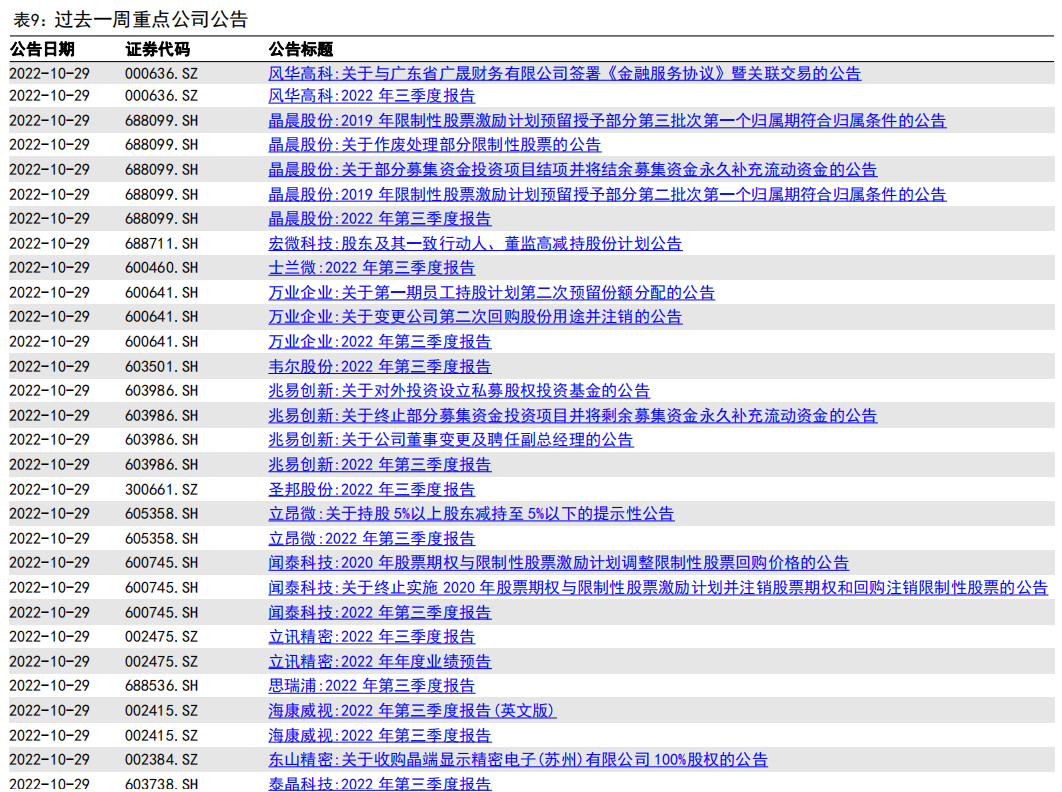Image resolution: width=1062 pixels, height=792 pixels.
Task: Open 万业企业 变更回购股份用途并注销 link
Action: (x=475, y=317)
